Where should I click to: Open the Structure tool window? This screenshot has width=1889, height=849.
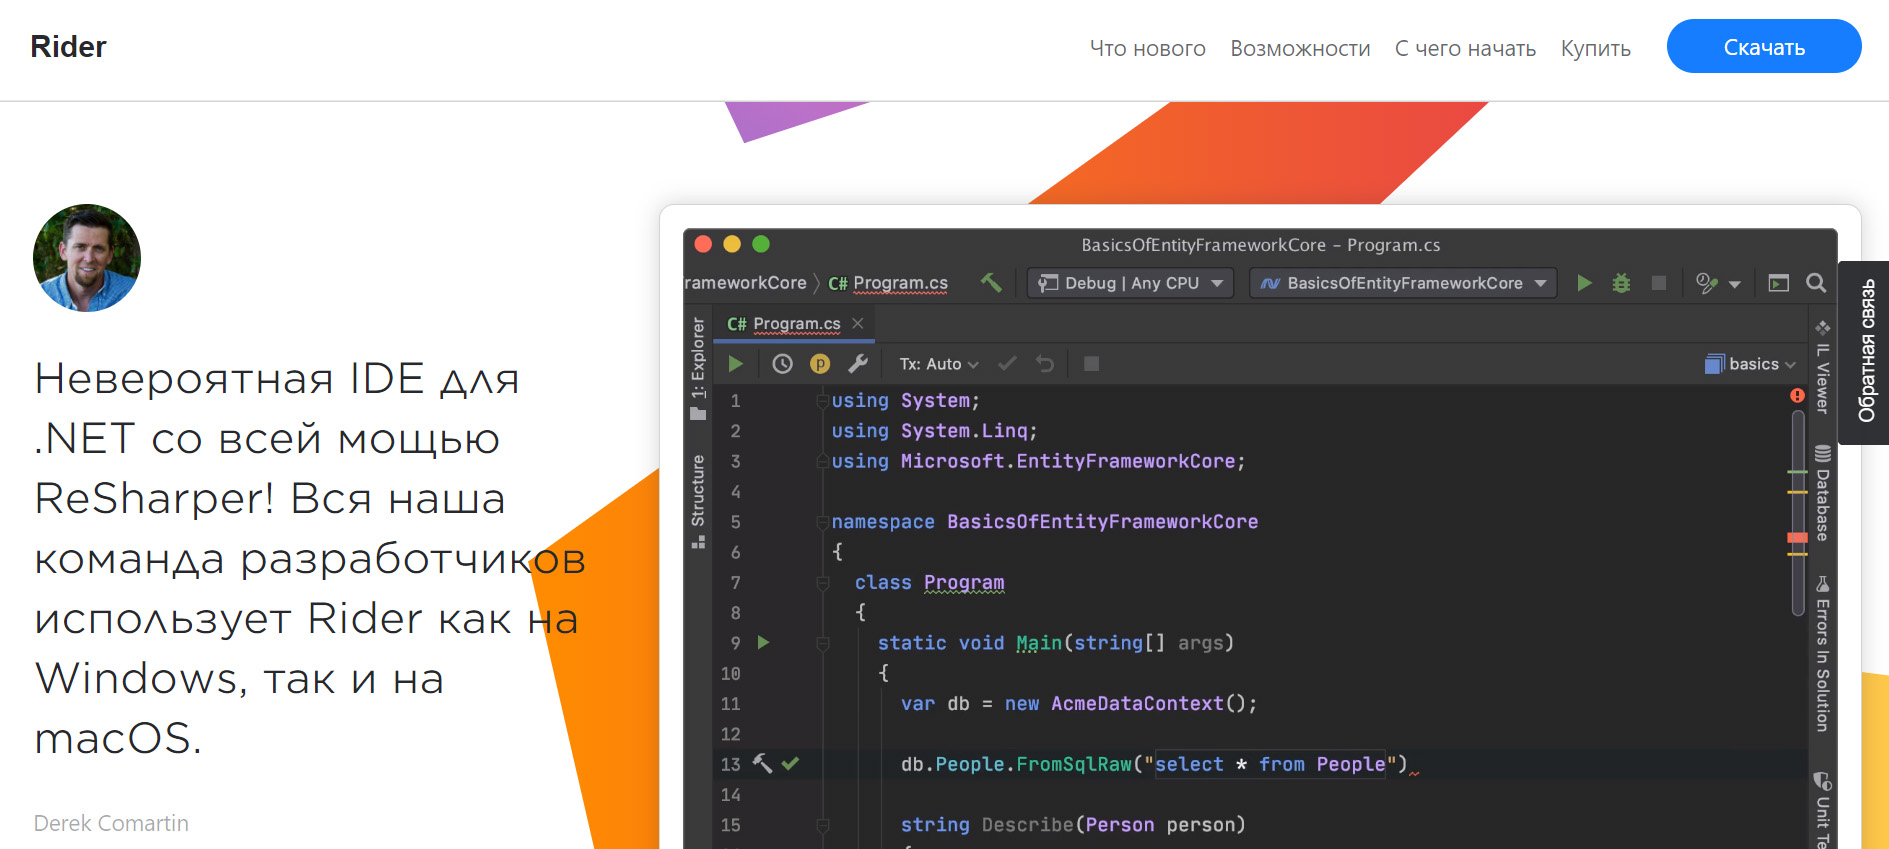tap(698, 501)
